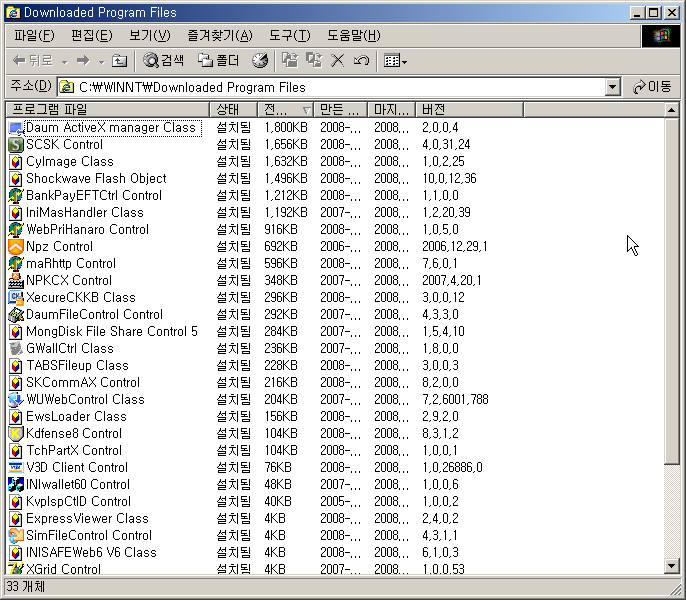Click the Back arrow toolbar button
The width and height of the screenshot is (686, 600).
tap(32, 60)
